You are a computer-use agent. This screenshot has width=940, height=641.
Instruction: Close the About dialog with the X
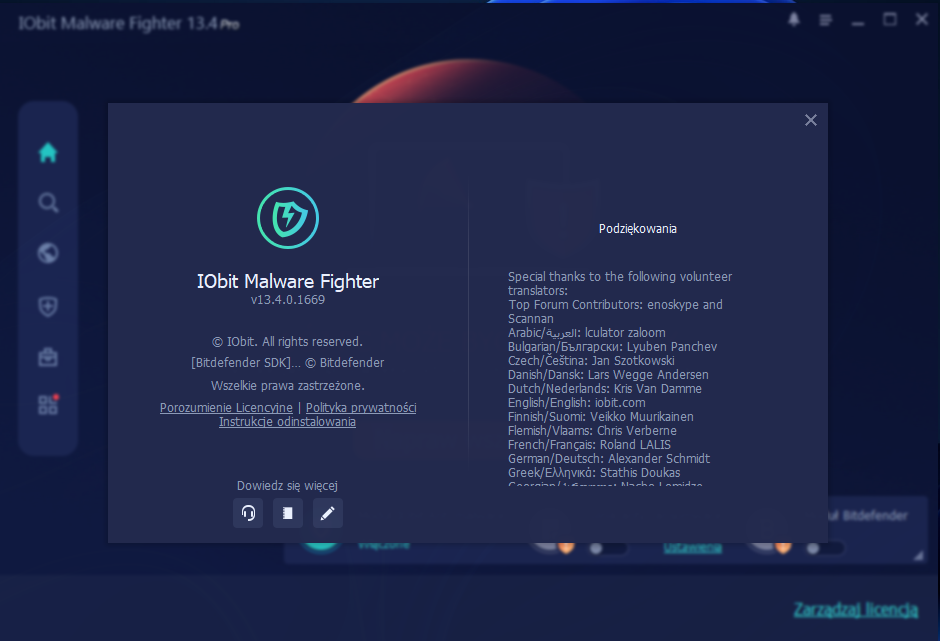point(811,121)
